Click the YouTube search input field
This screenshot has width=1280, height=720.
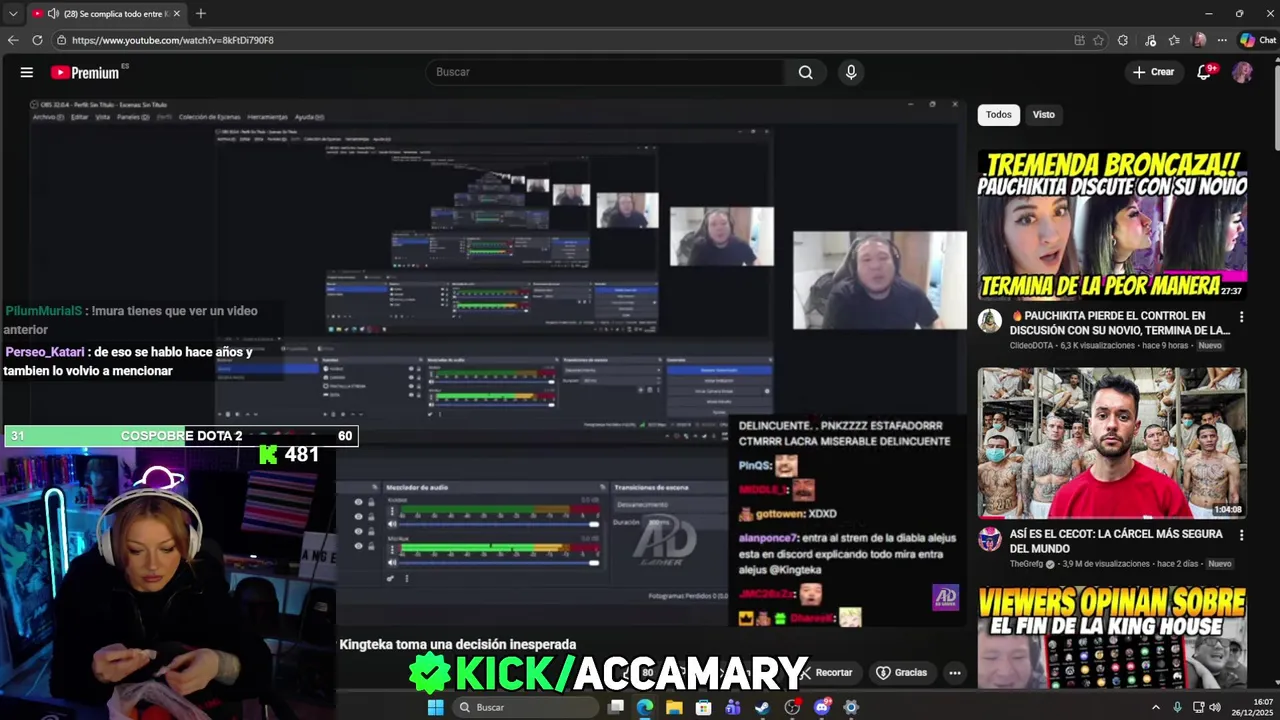[605, 72]
